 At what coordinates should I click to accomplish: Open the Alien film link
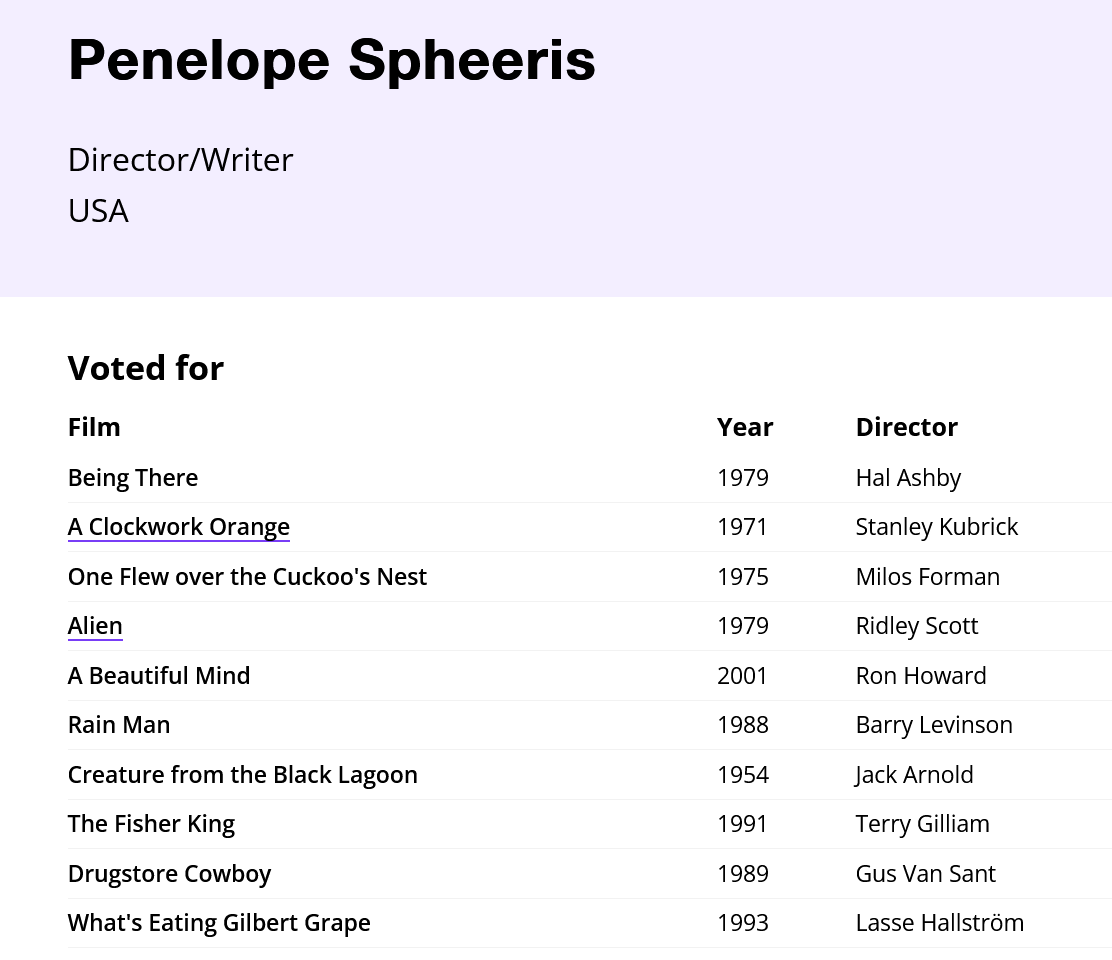click(95, 626)
